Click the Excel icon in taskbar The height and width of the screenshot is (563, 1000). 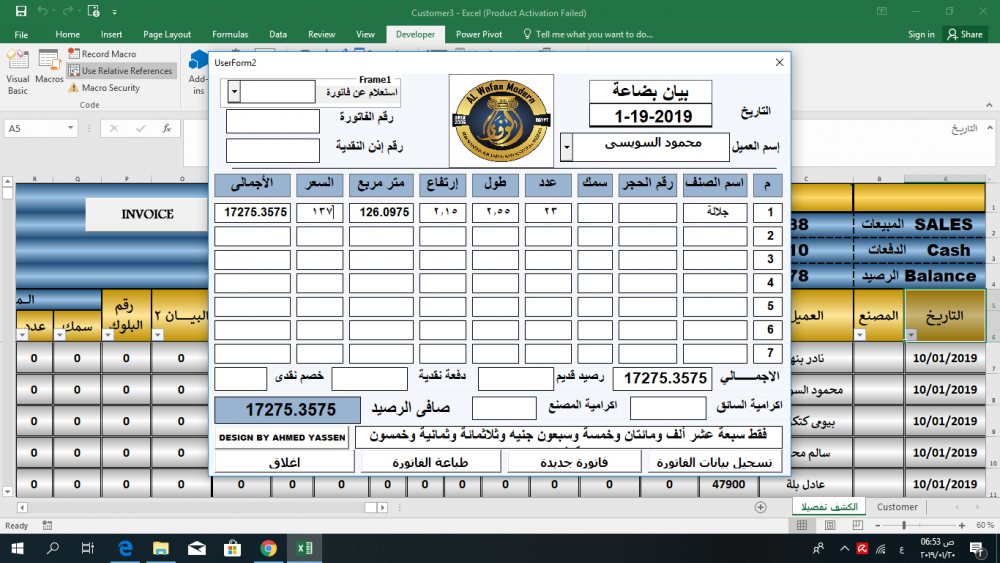304,548
